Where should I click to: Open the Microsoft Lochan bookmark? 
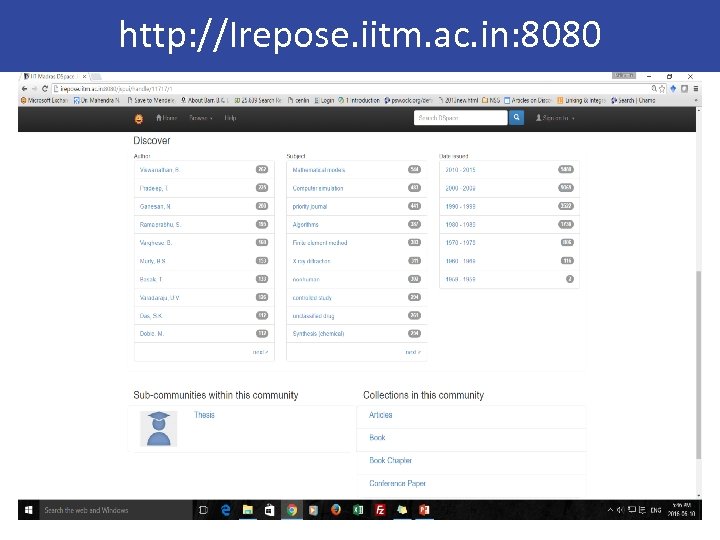tap(44, 100)
